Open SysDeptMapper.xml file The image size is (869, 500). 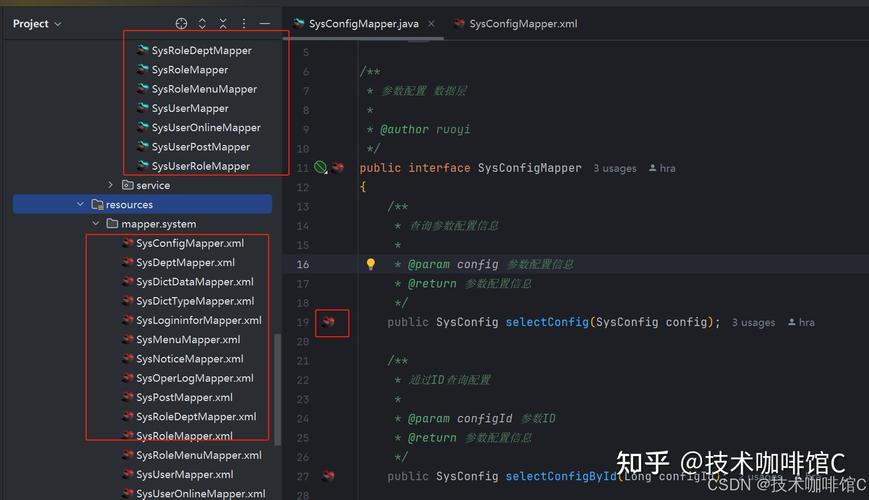pos(185,263)
